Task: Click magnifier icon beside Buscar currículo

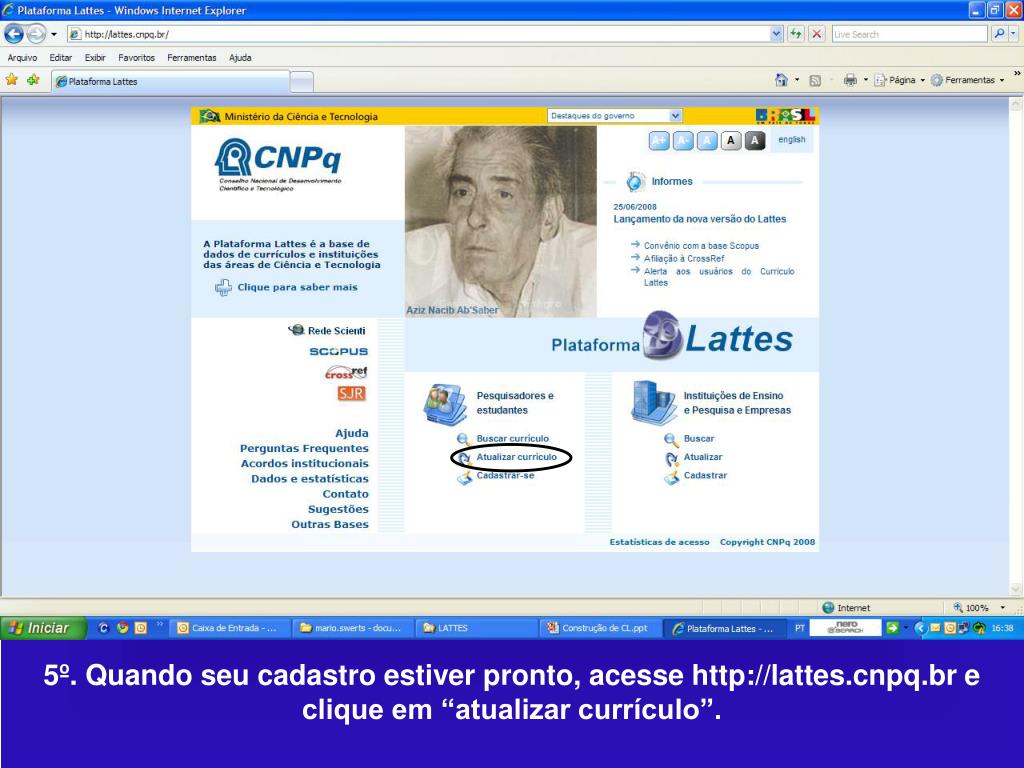Action: [x=463, y=439]
